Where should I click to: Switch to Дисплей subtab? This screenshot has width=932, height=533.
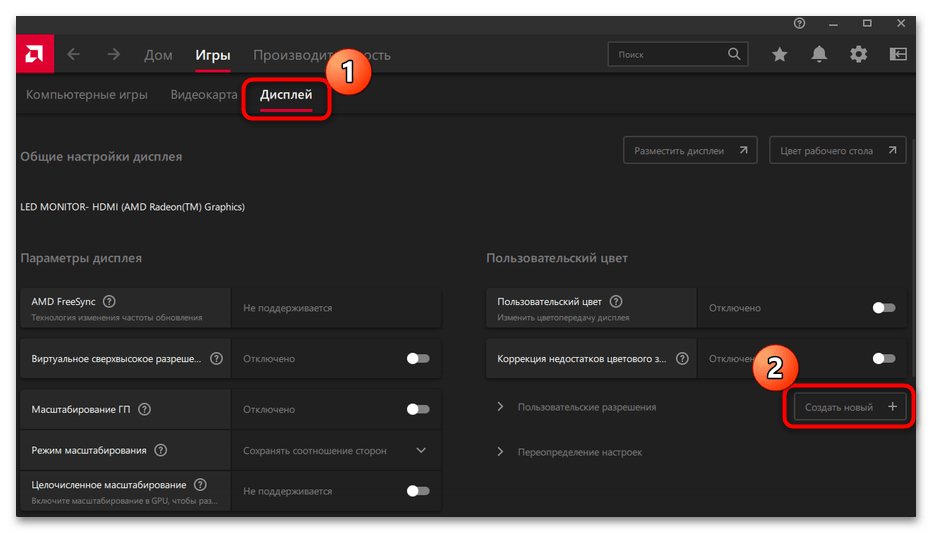[x=286, y=94]
